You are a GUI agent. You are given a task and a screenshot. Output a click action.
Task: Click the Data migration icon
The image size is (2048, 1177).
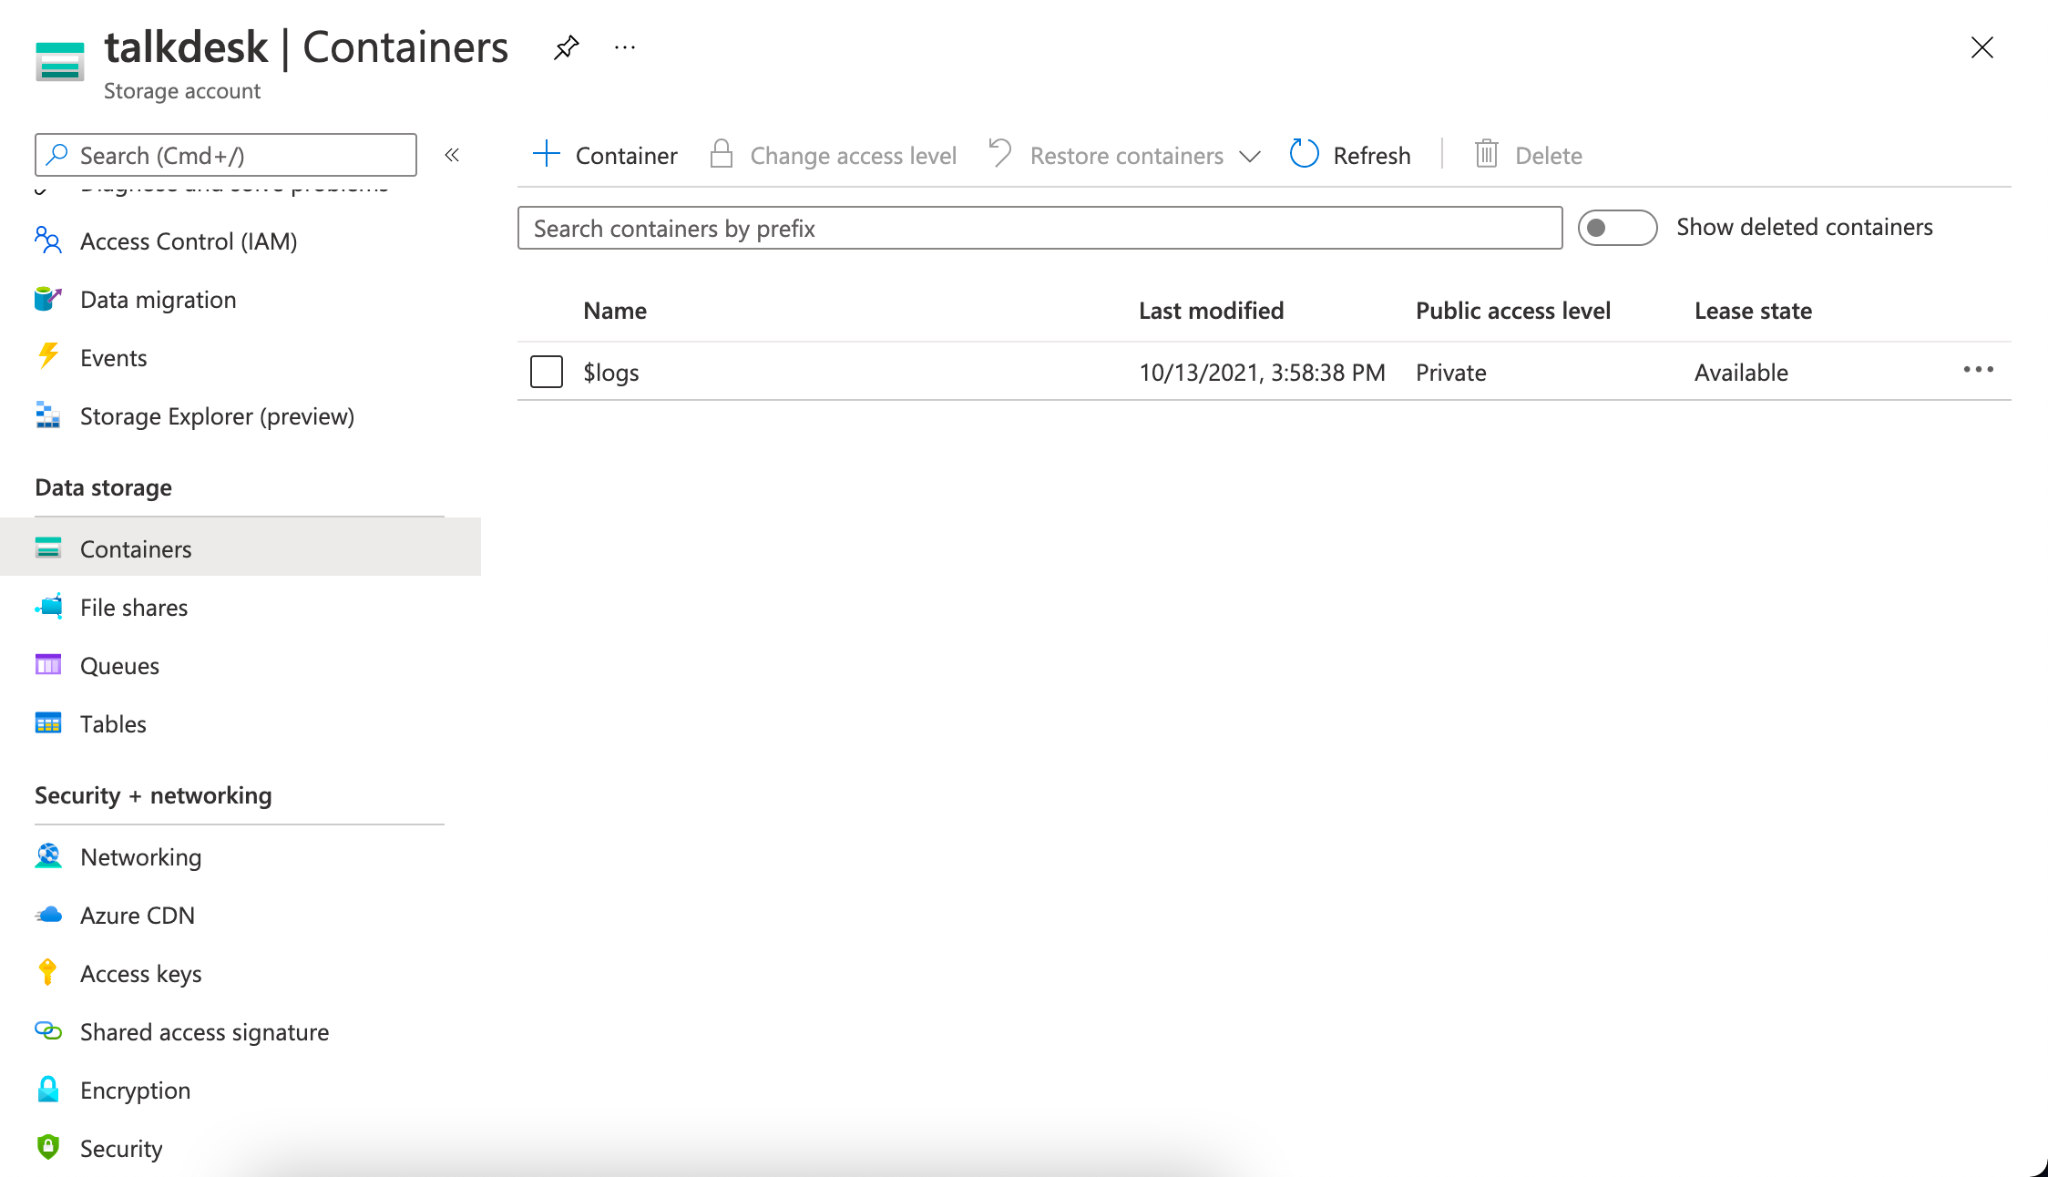[x=48, y=299]
